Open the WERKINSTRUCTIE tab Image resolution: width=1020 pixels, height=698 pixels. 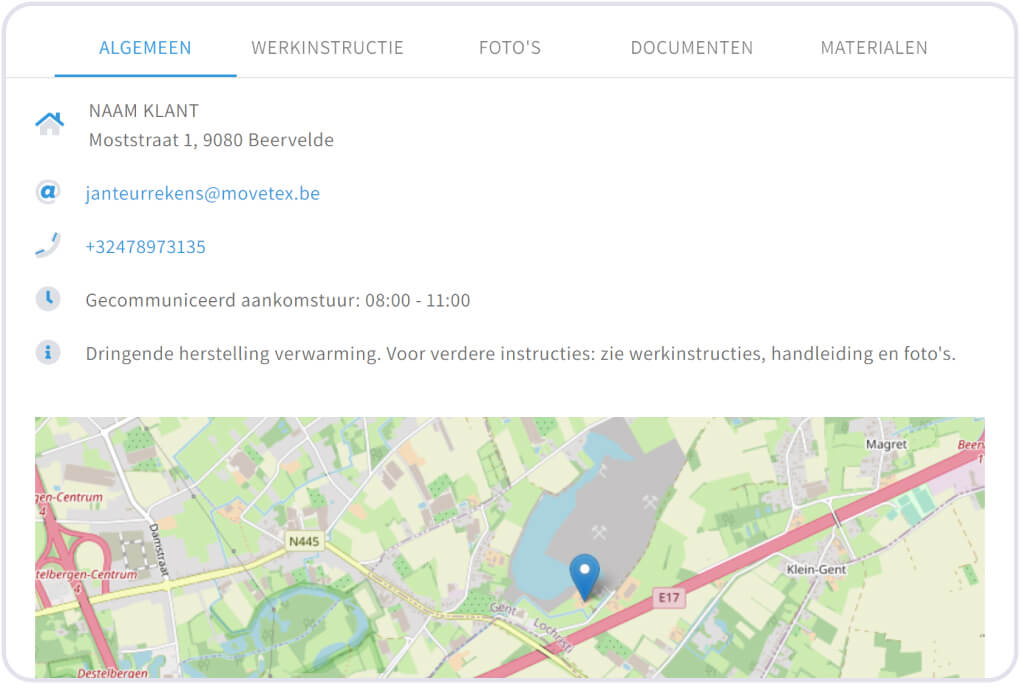pos(327,48)
